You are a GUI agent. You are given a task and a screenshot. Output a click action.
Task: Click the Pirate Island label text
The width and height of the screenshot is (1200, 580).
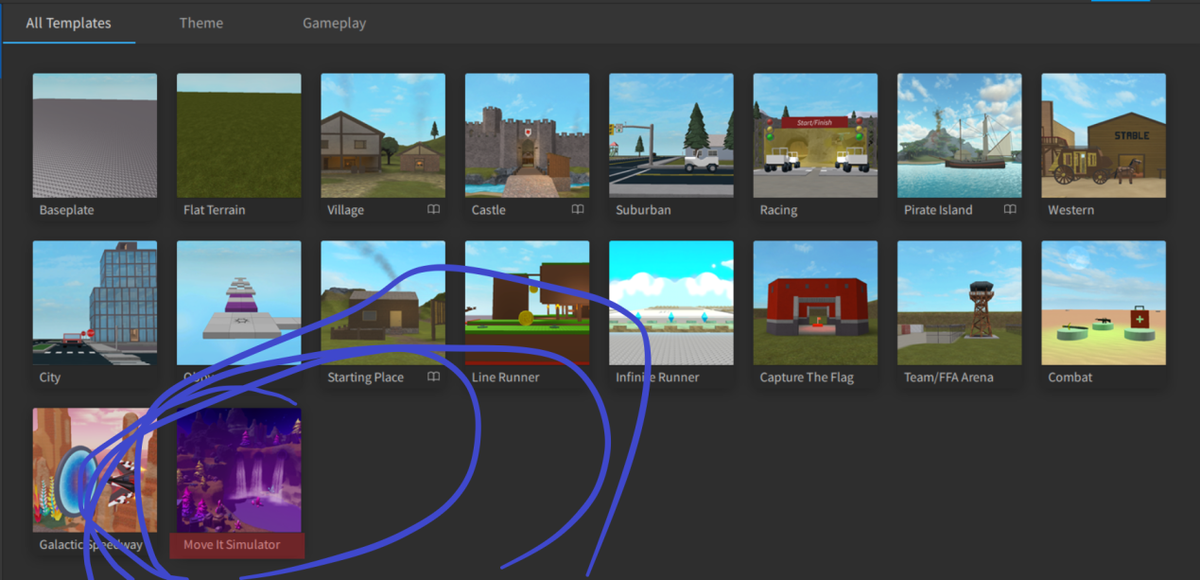coord(938,210)
